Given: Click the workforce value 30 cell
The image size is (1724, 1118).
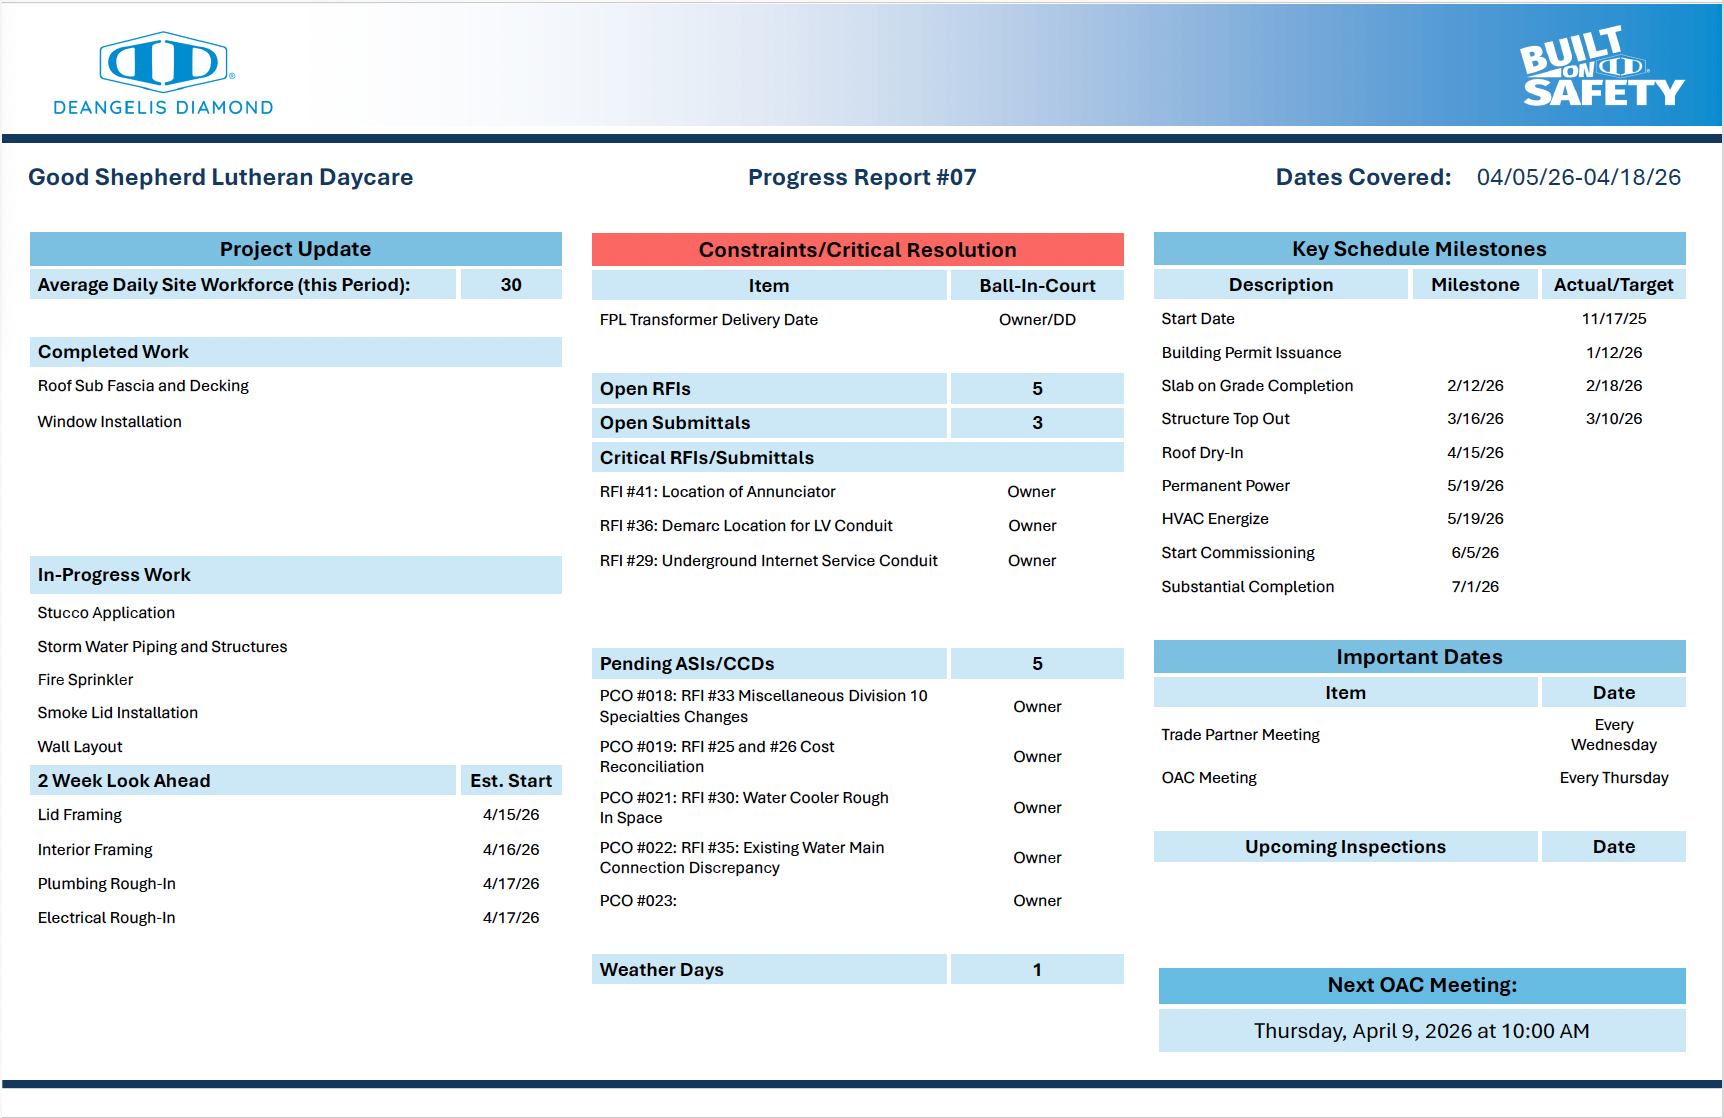Looking at the screenshot, I should (511, 285).
